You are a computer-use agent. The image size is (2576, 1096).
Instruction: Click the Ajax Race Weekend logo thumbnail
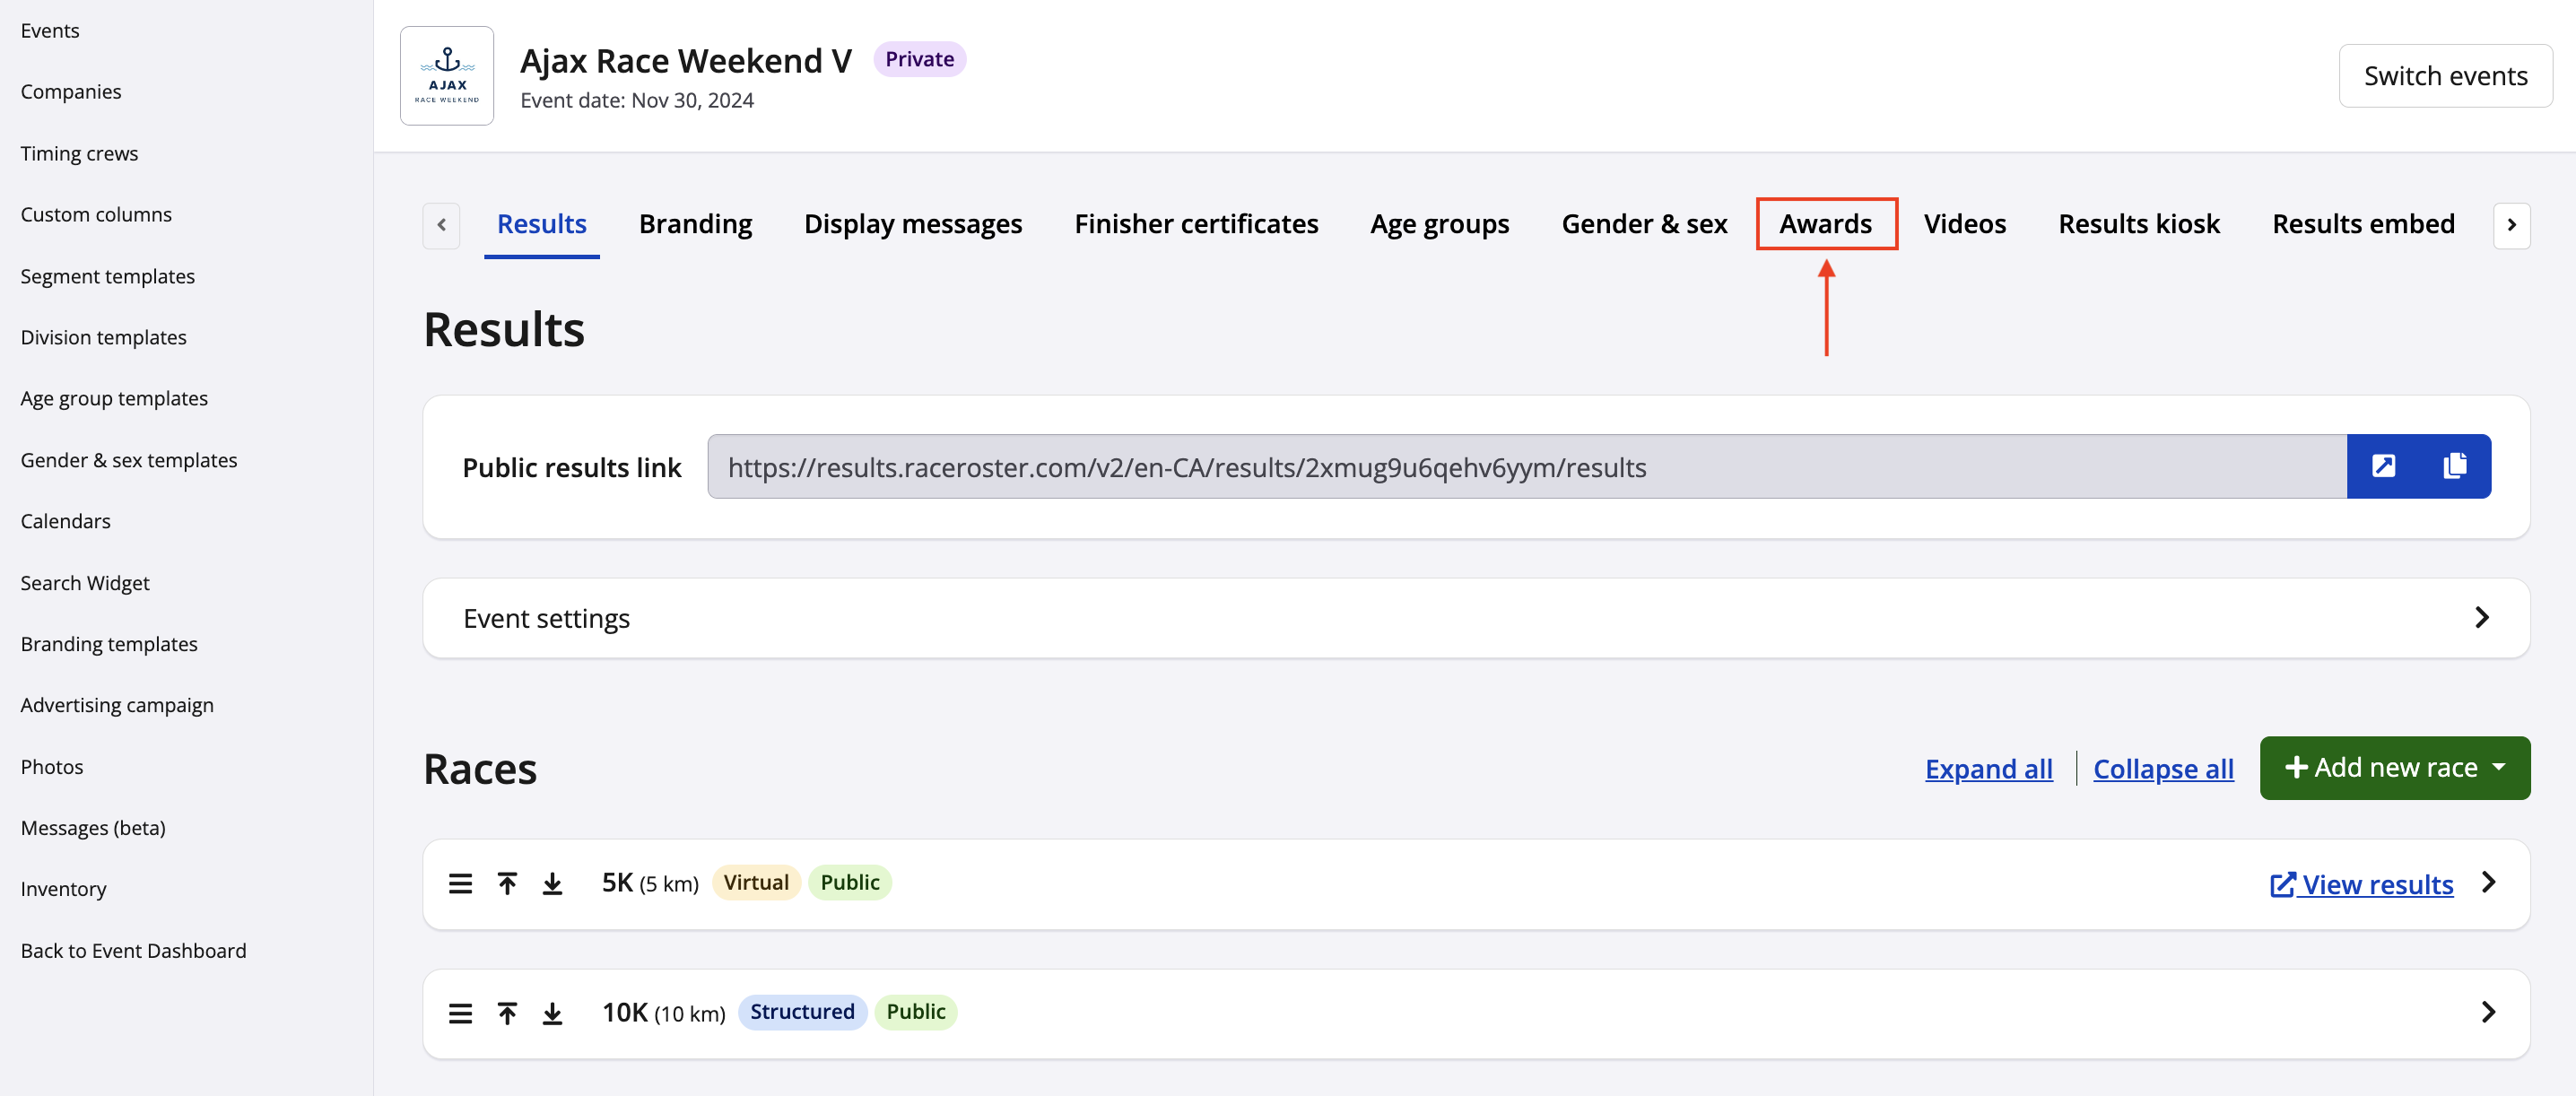click(x=447, y=76)
